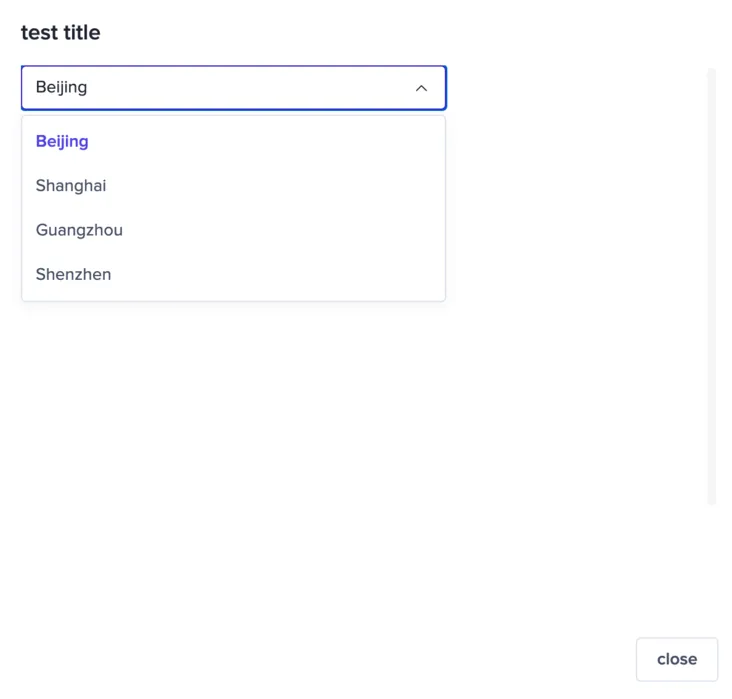732x699 pixels.
Task: Click the last list item, Shenzhen
Action: click(x=233, y=275)
